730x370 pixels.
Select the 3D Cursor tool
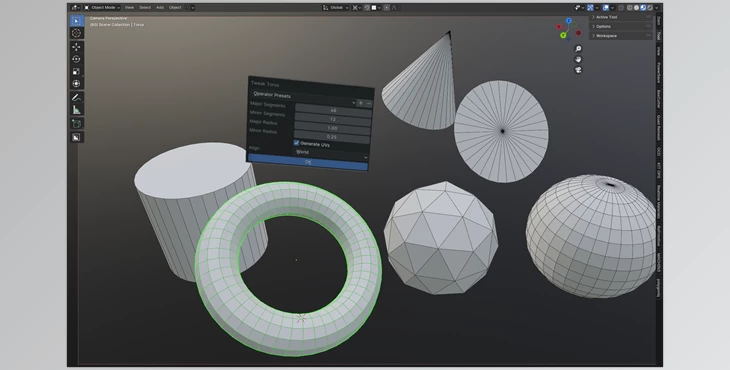coord(76,33)
